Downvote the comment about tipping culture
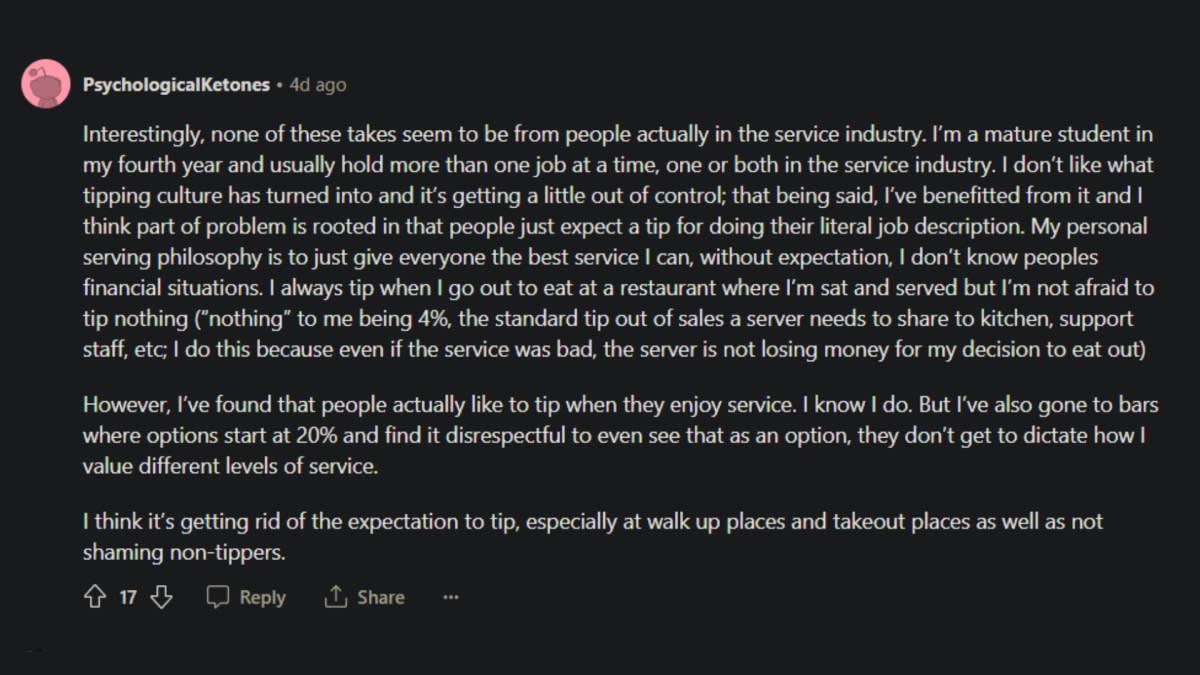This screenshot has height=675, width=1200. coord(160,597)
